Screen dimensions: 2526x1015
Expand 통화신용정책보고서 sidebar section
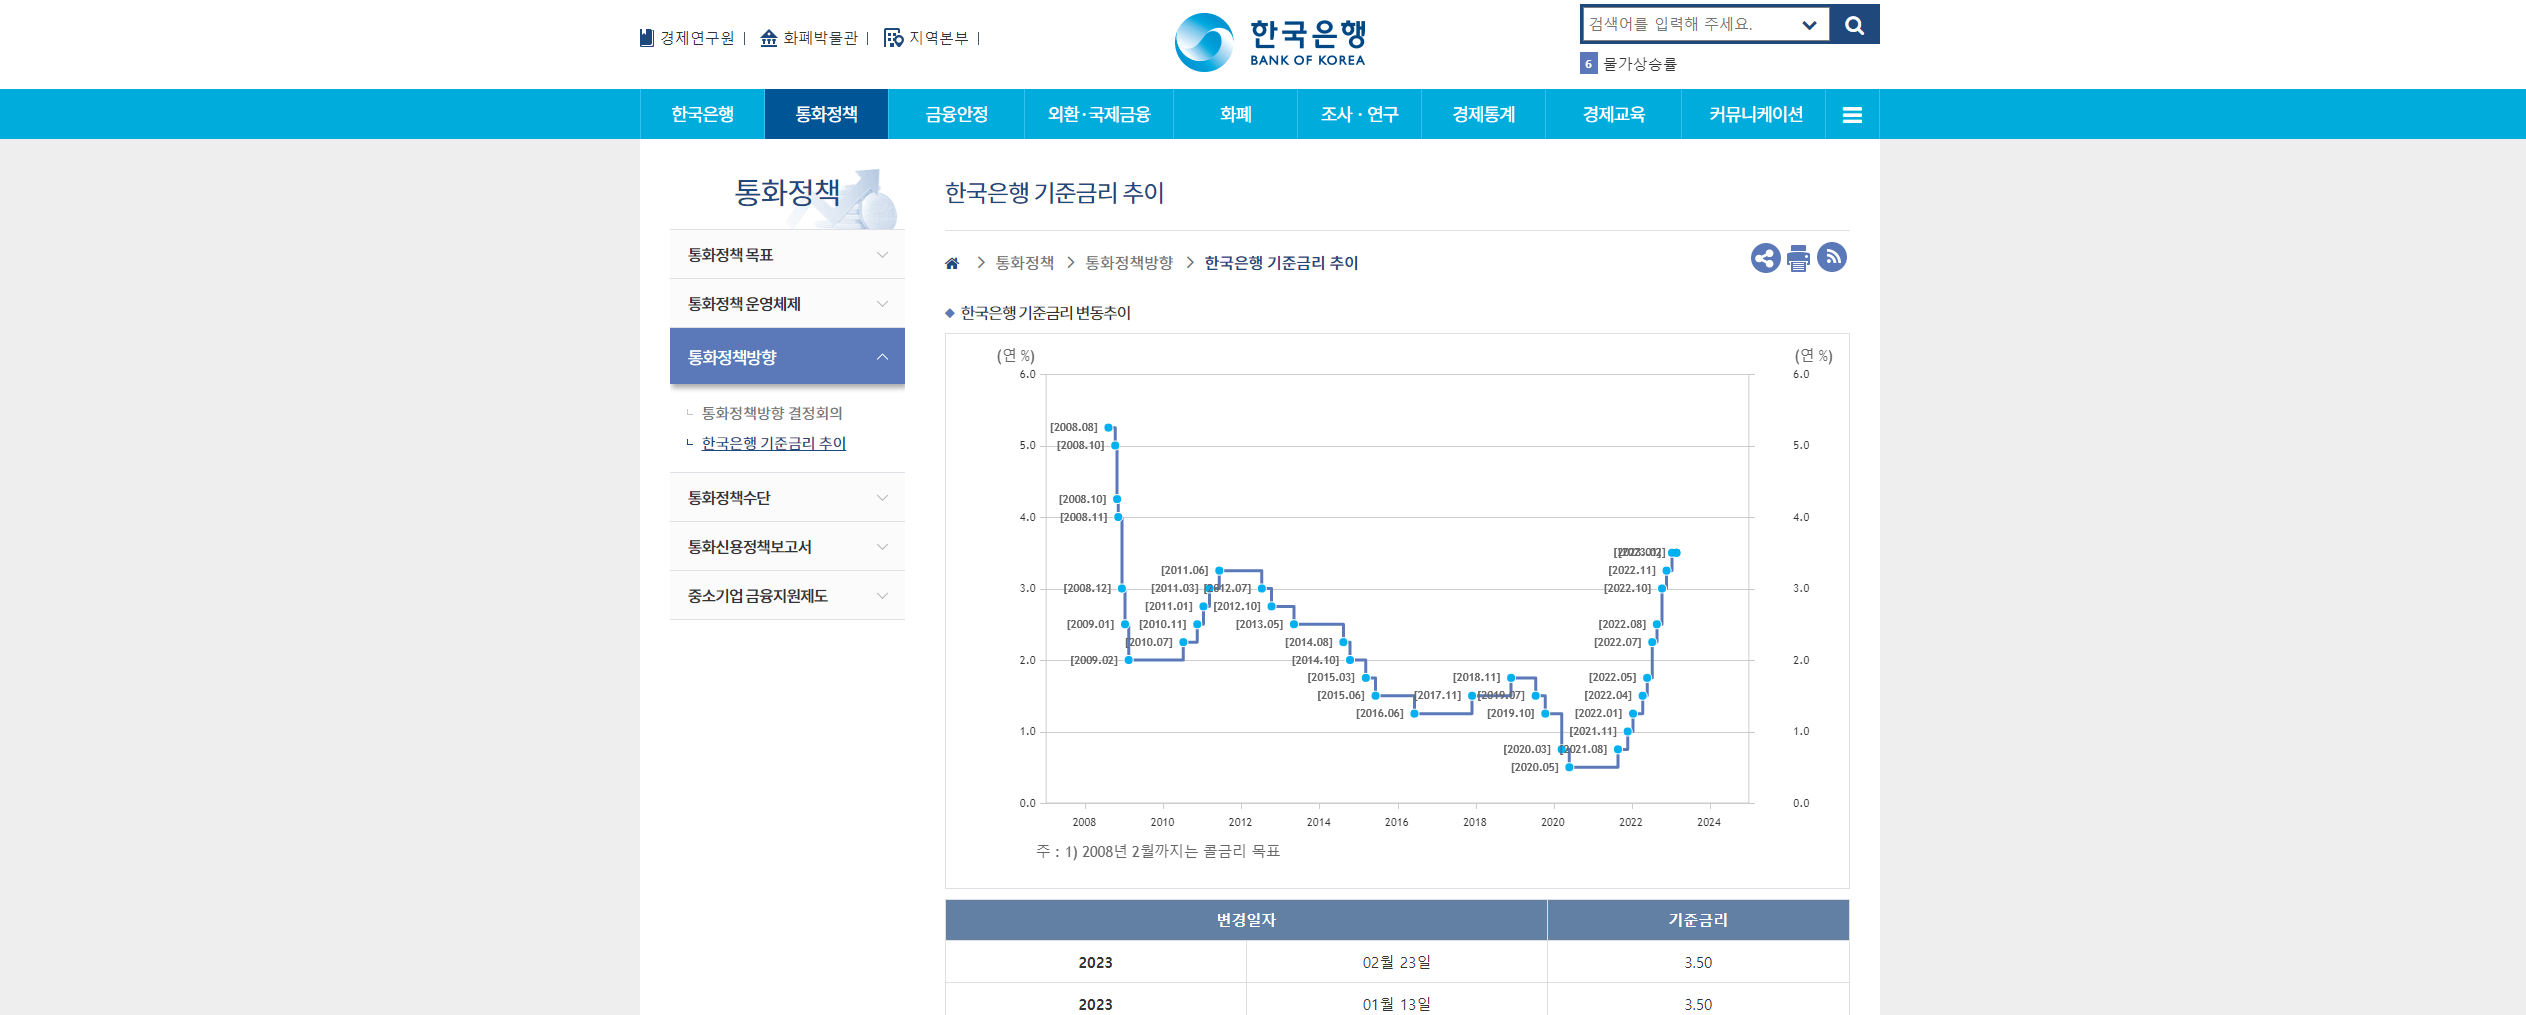pyautogui.click(x=787, y=547)
